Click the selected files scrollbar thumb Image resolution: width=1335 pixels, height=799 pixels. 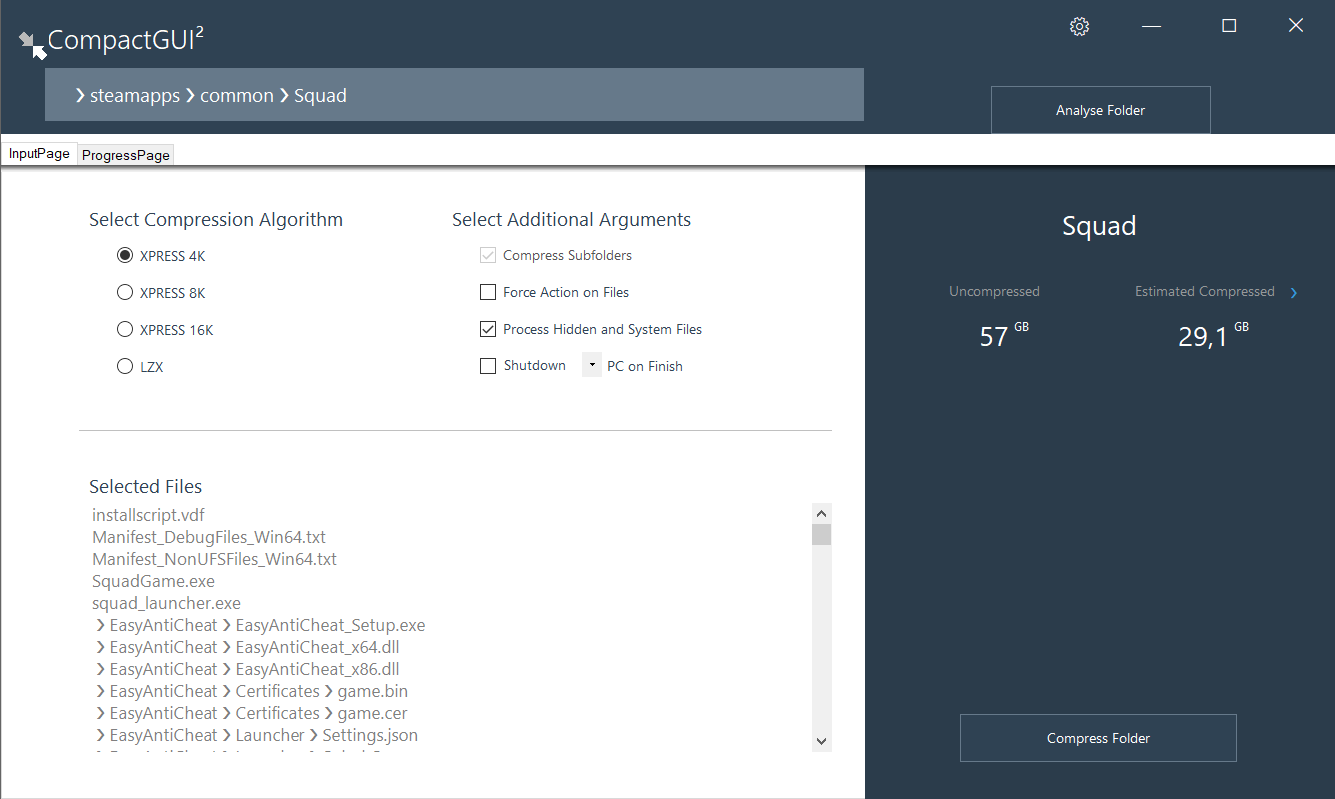(822, 535)
